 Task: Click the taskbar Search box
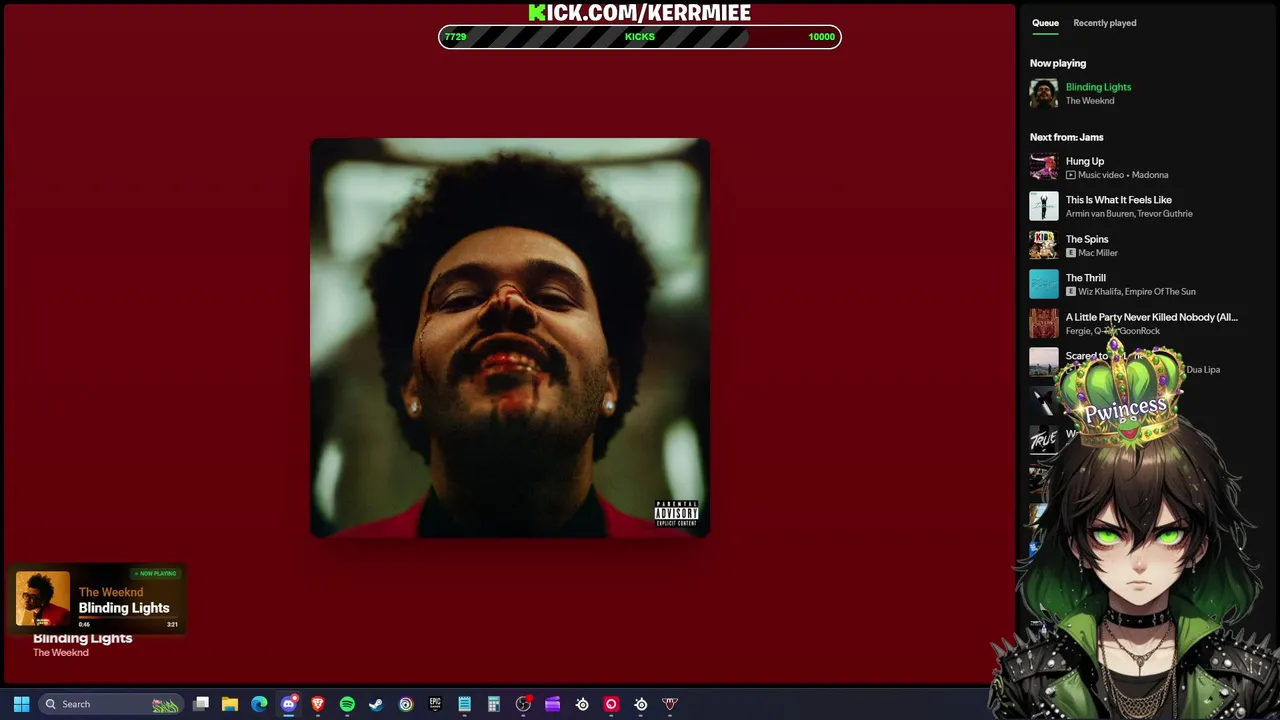[112, 704]
